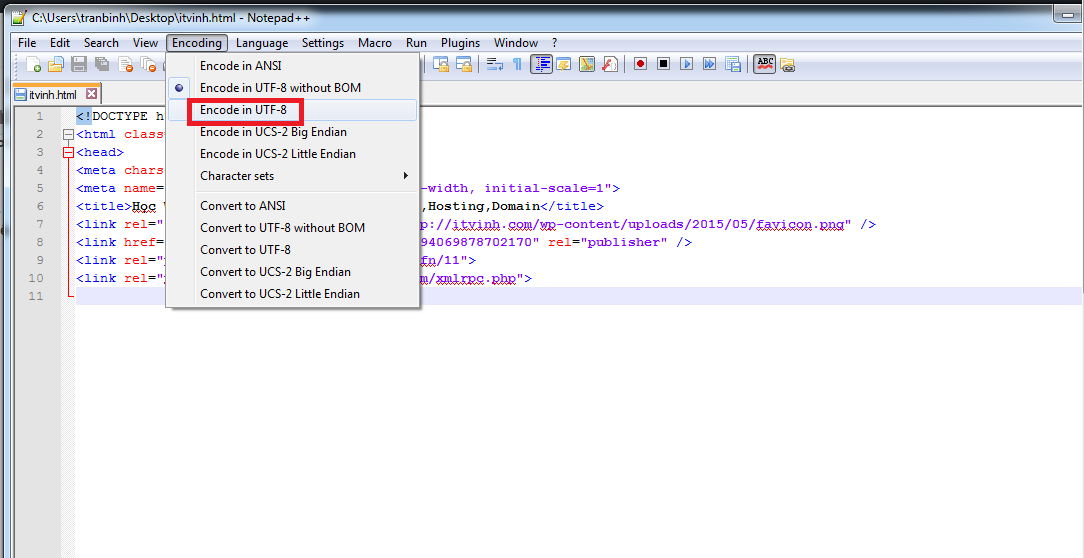Open the Window menu
Image resolution: width=1084 pixels, height=558 pixels.
pyautogui.click(x=516, y=43)
